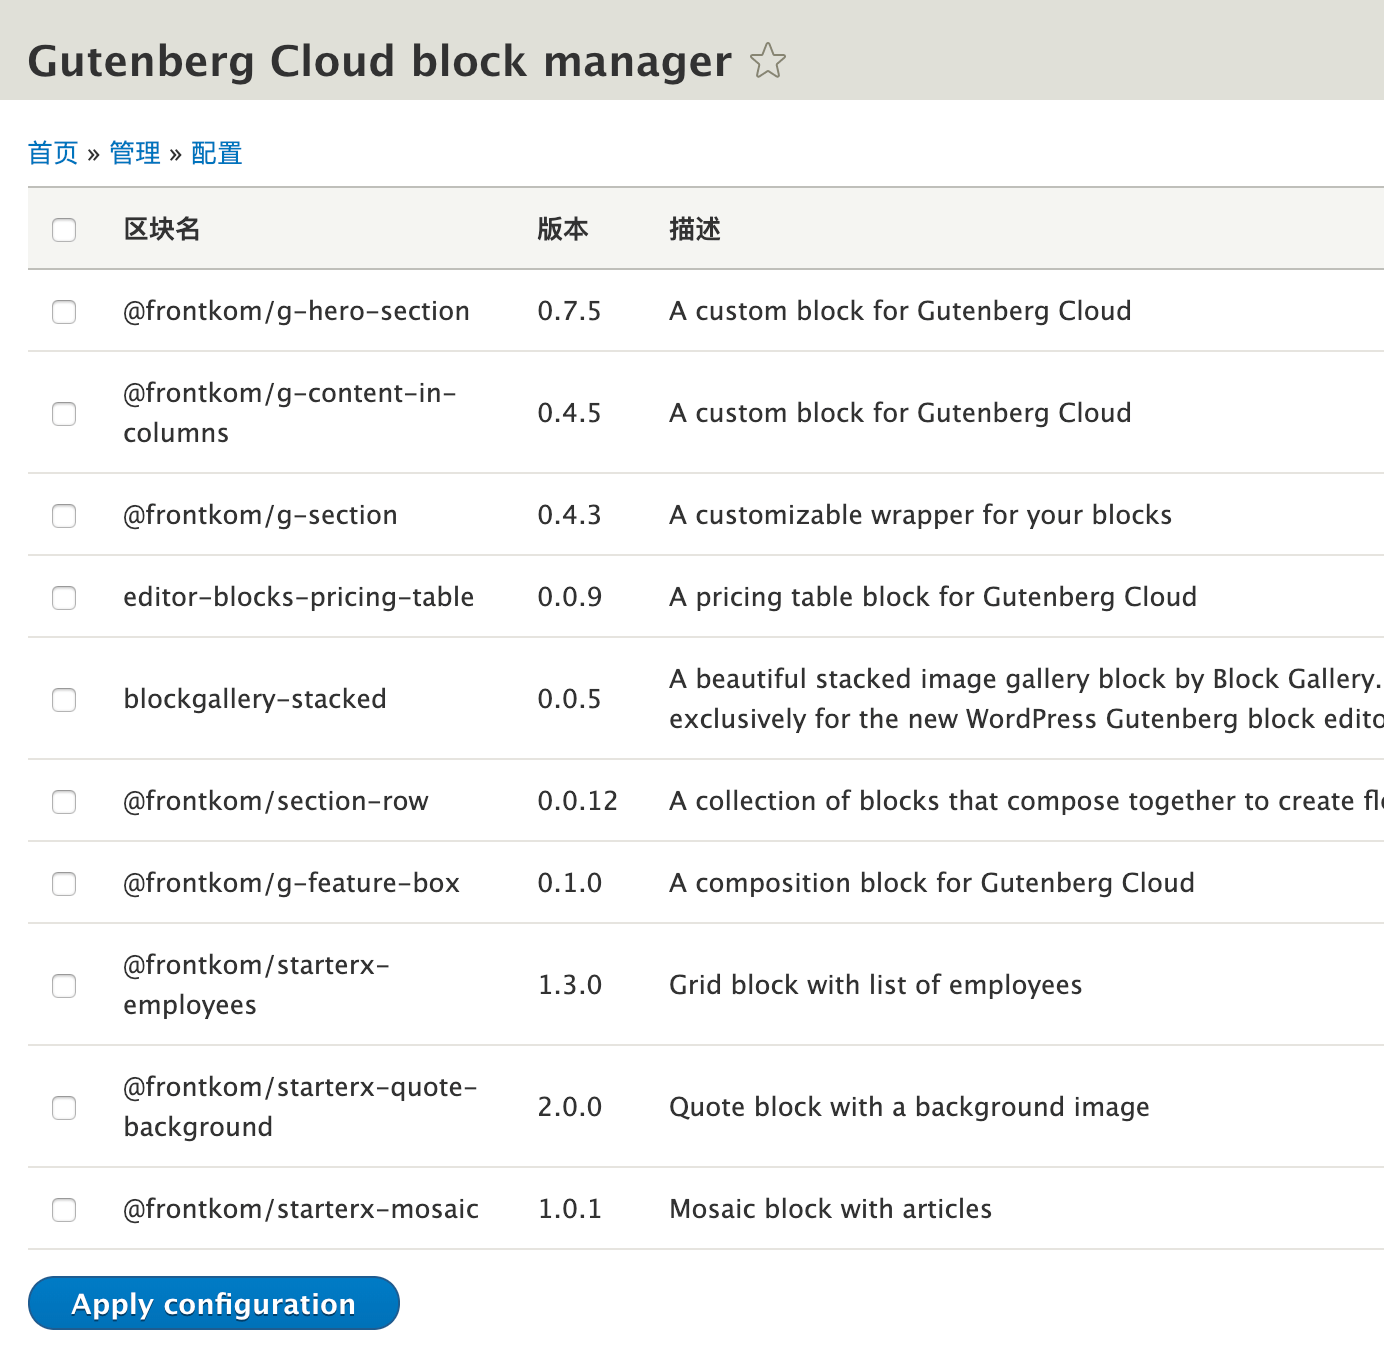1384x1366 pixels.
Task: Click the blockgallery-stacked name text
Action: (x=255, y=699)
